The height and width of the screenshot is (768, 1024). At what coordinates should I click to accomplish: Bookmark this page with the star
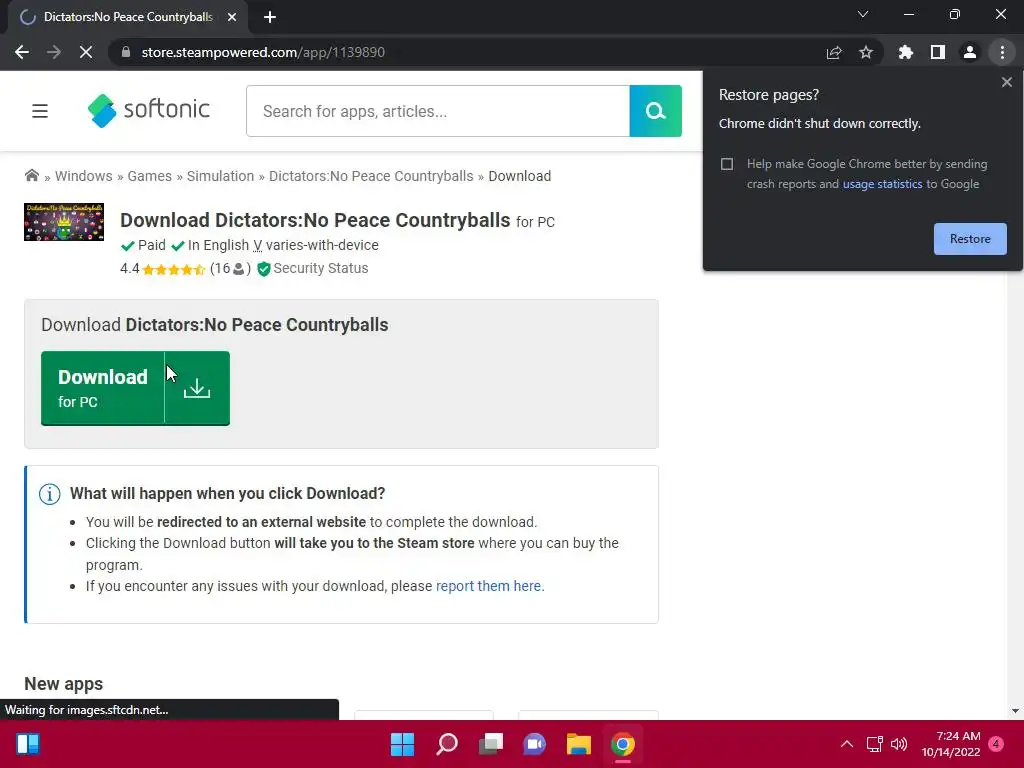[x=866, y=52]
